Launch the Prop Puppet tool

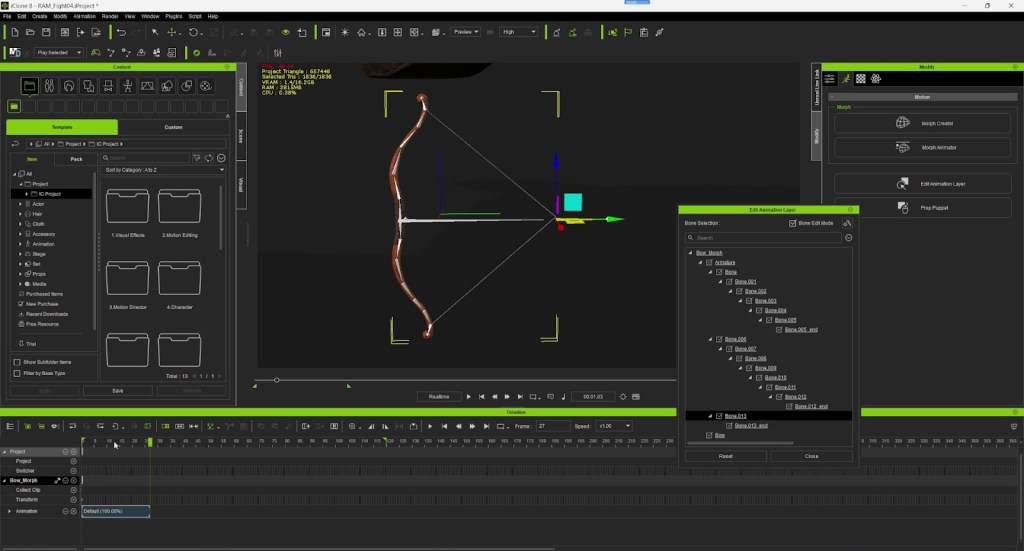click(922, 208)
